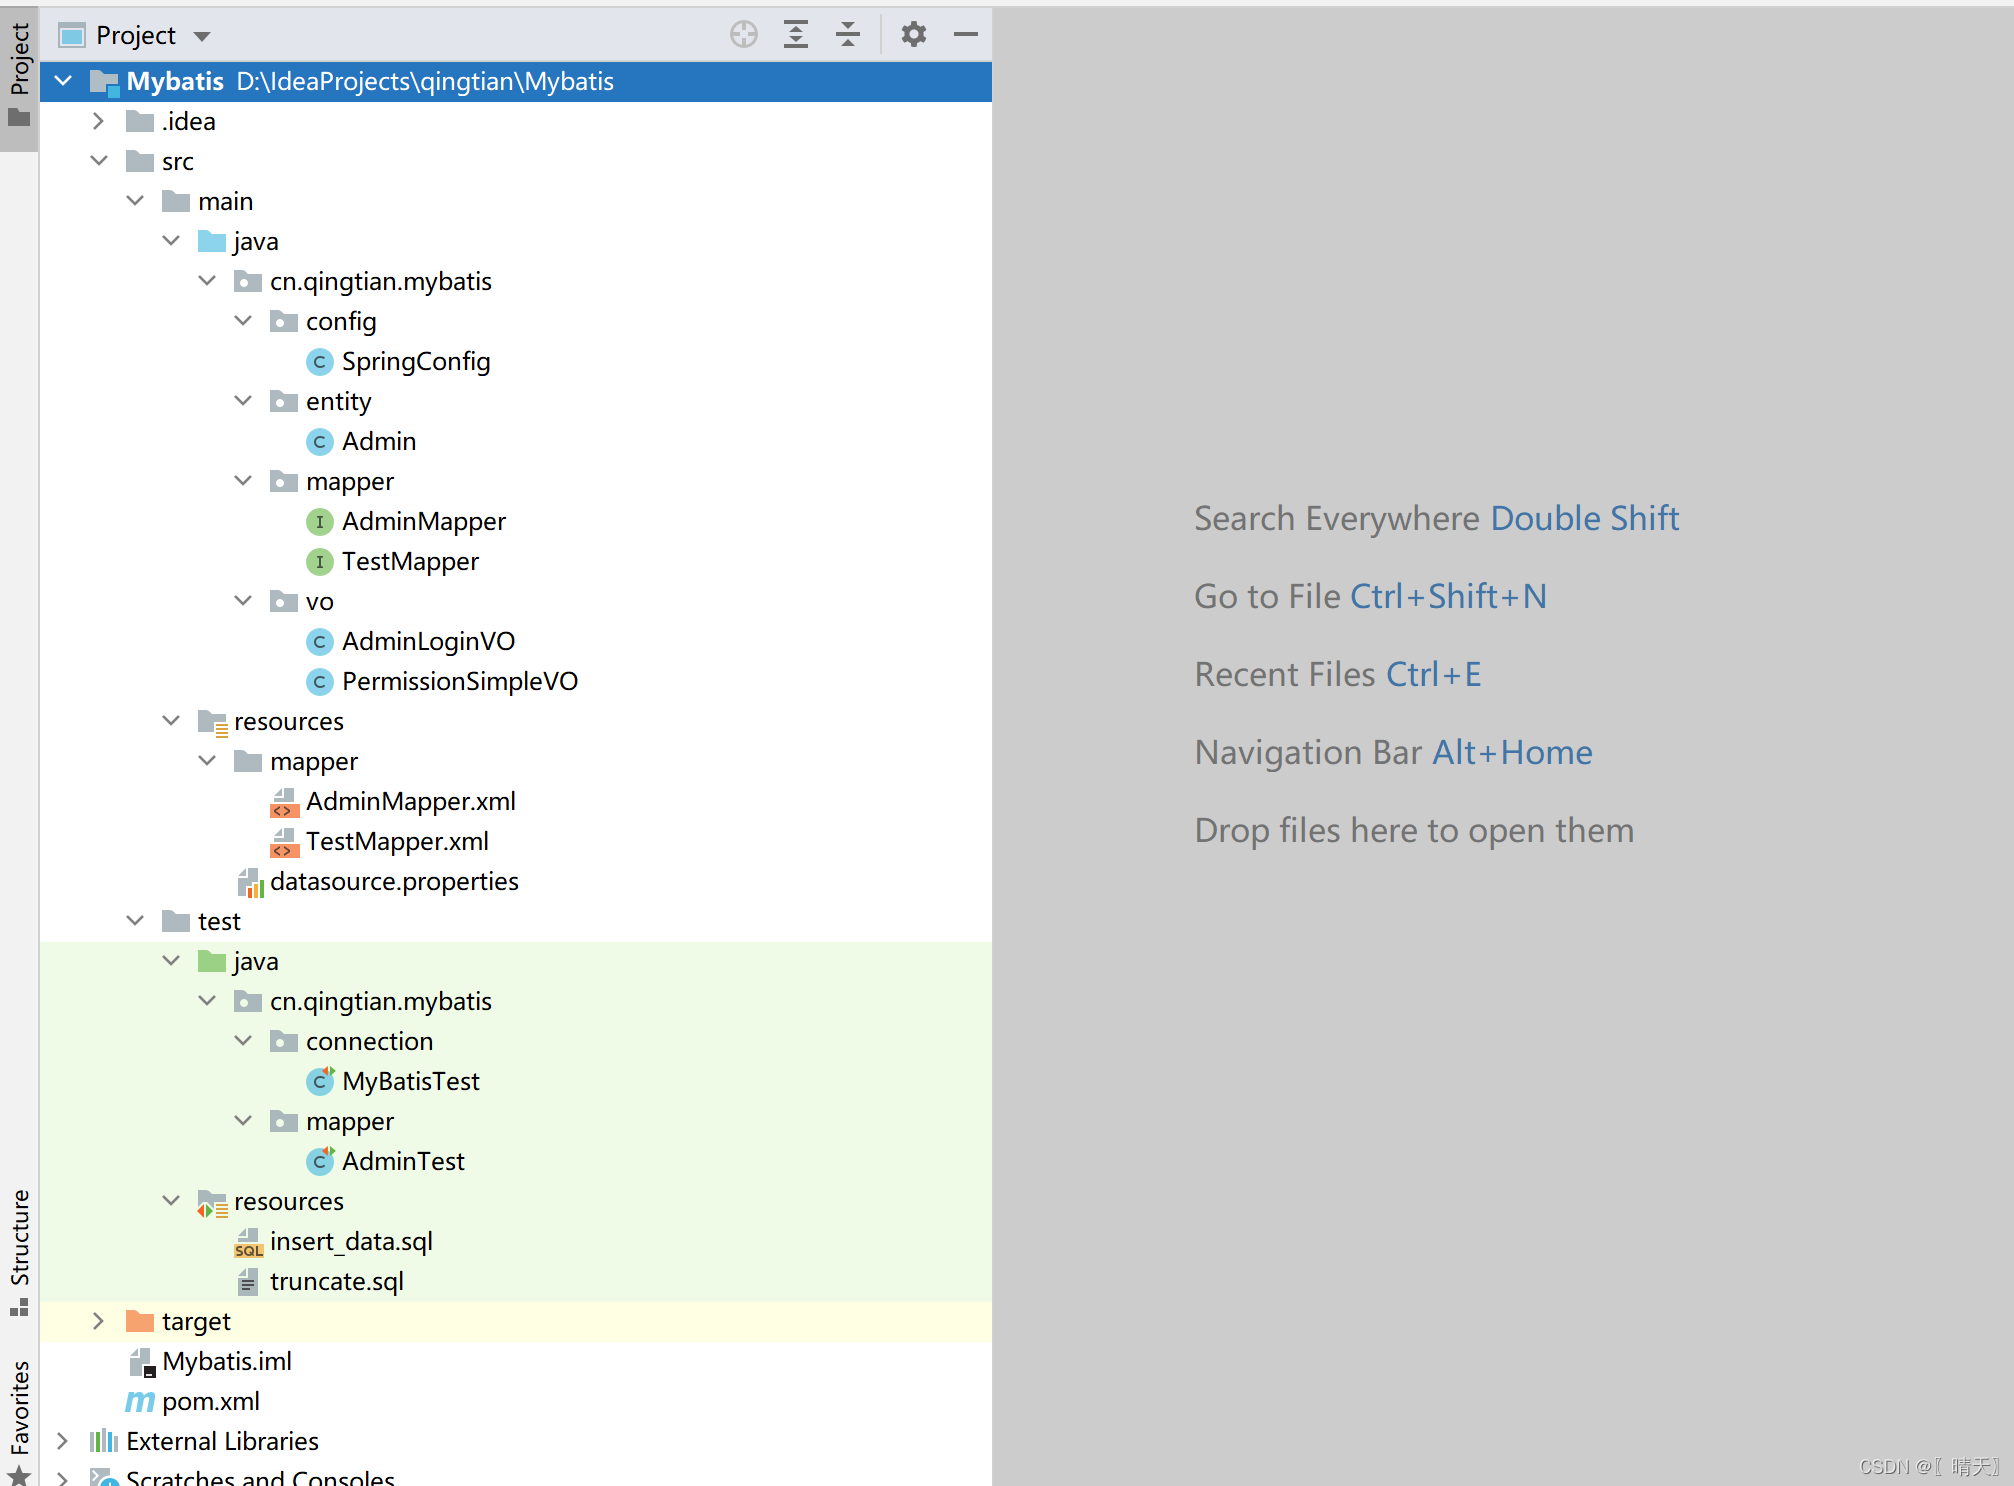Screen dimensions: 2014x1486
Task: Select TestMapper.xml in resources mapper folder
Action: 397,841
